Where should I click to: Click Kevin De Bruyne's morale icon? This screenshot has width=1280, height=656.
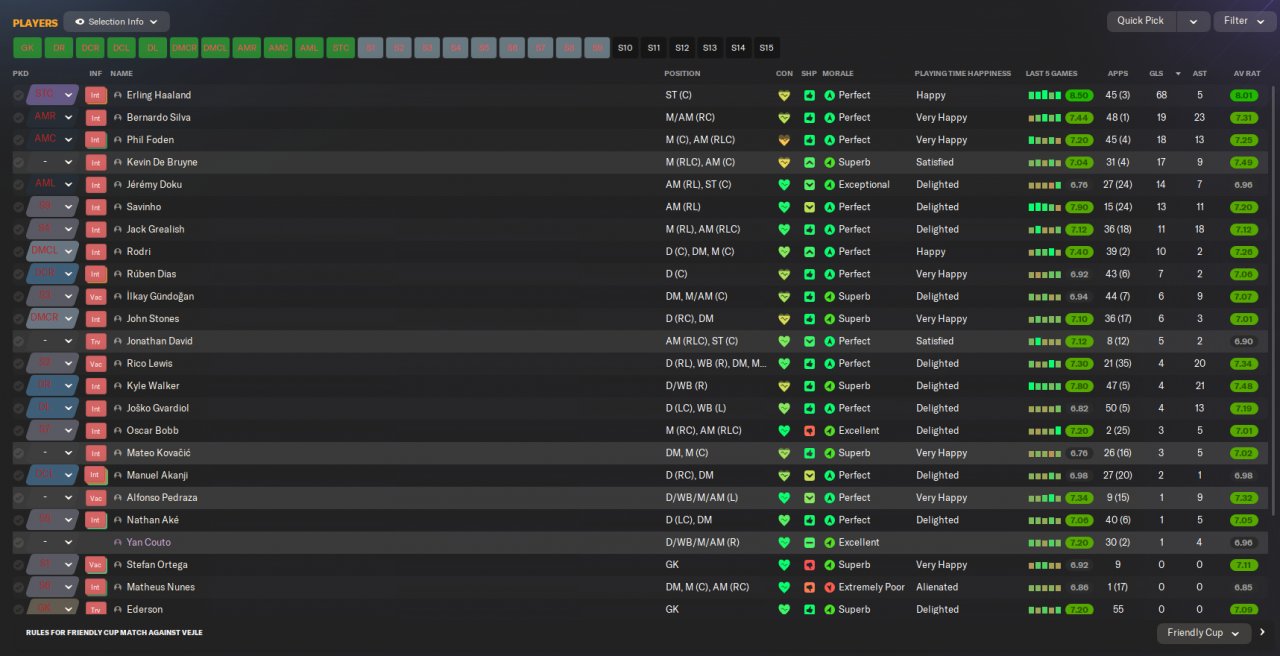coord(829,162)
